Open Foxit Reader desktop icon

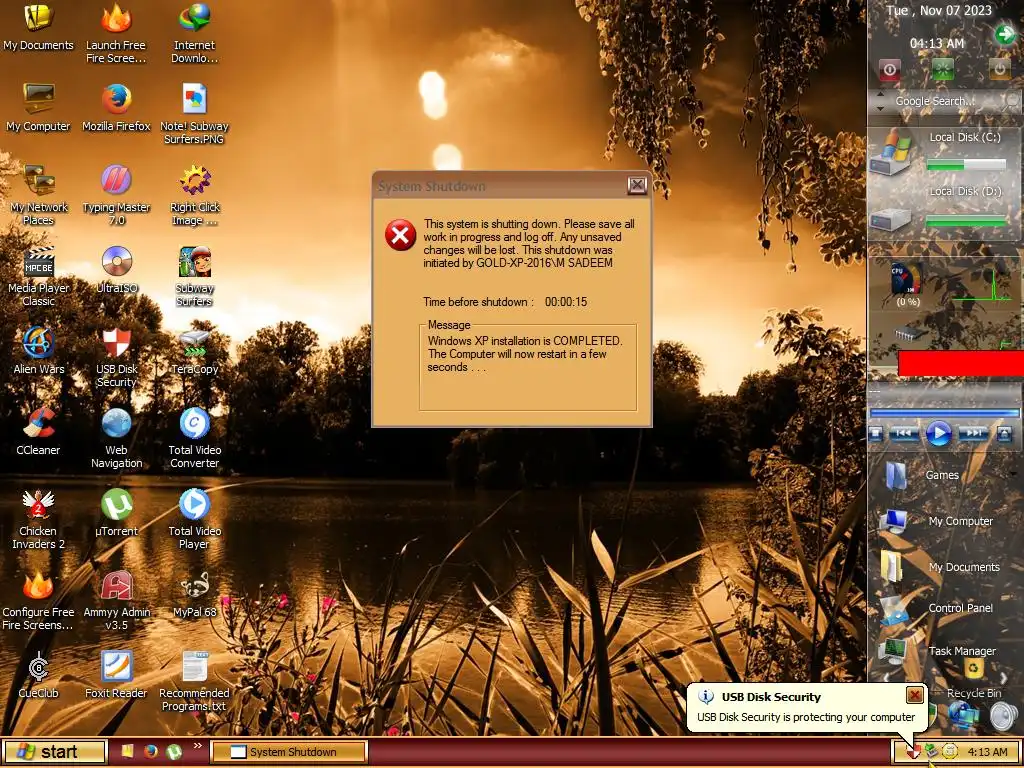(x=116, y=674)
